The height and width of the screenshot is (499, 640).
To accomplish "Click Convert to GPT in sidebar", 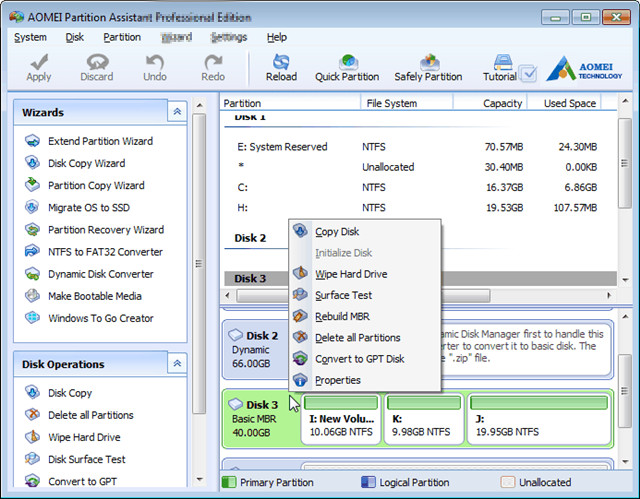I will tap(71, 481).
